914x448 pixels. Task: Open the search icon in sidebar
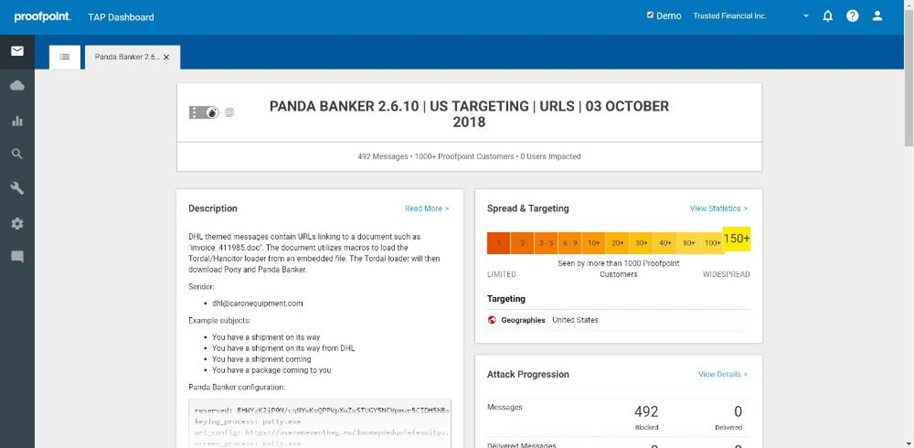(x=17, y=154)
